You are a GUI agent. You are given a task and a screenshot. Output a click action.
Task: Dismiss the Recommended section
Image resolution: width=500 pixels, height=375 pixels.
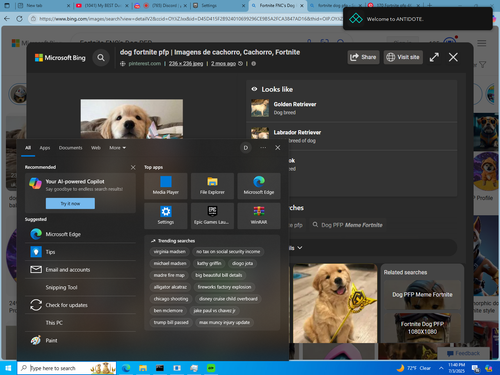coord(133,167)
